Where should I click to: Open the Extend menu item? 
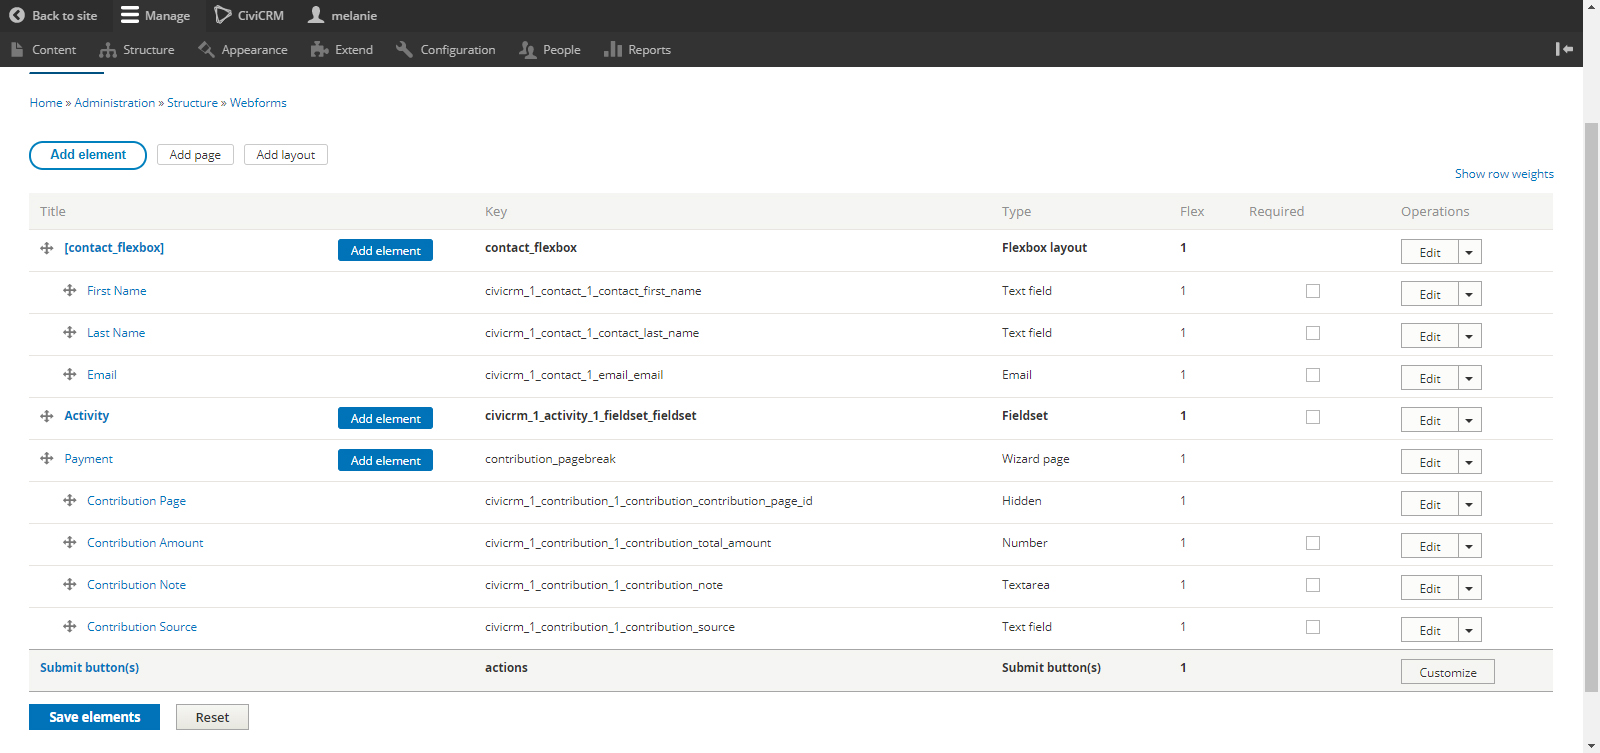coord(354,49)
